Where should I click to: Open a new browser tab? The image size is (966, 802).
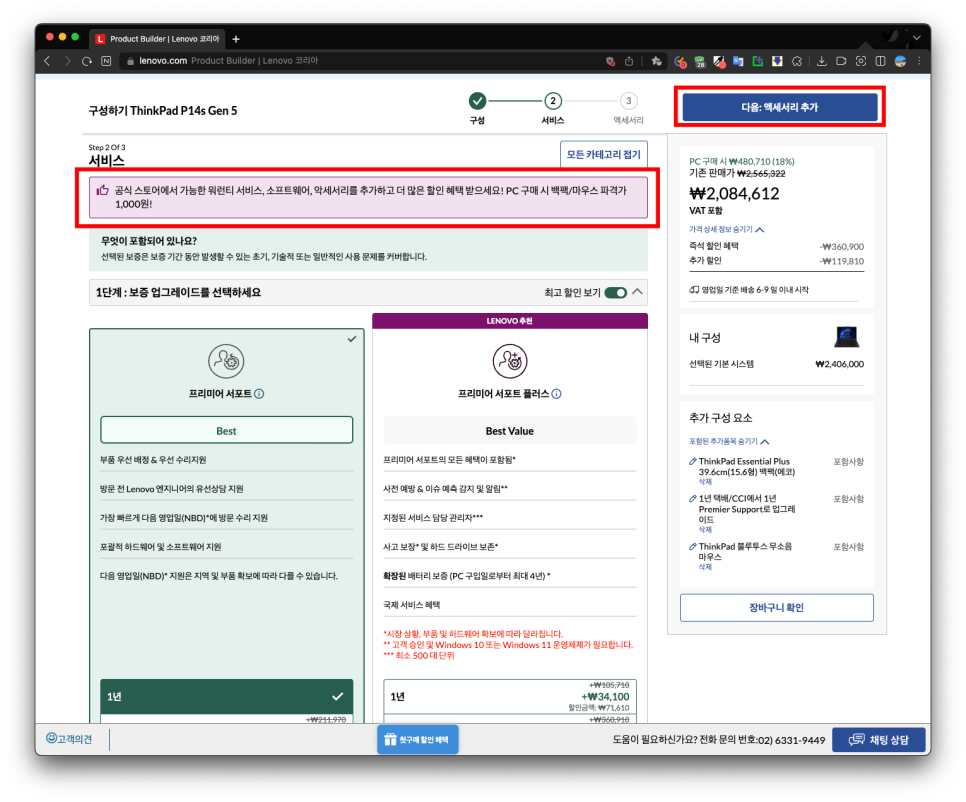click(236, 39)
